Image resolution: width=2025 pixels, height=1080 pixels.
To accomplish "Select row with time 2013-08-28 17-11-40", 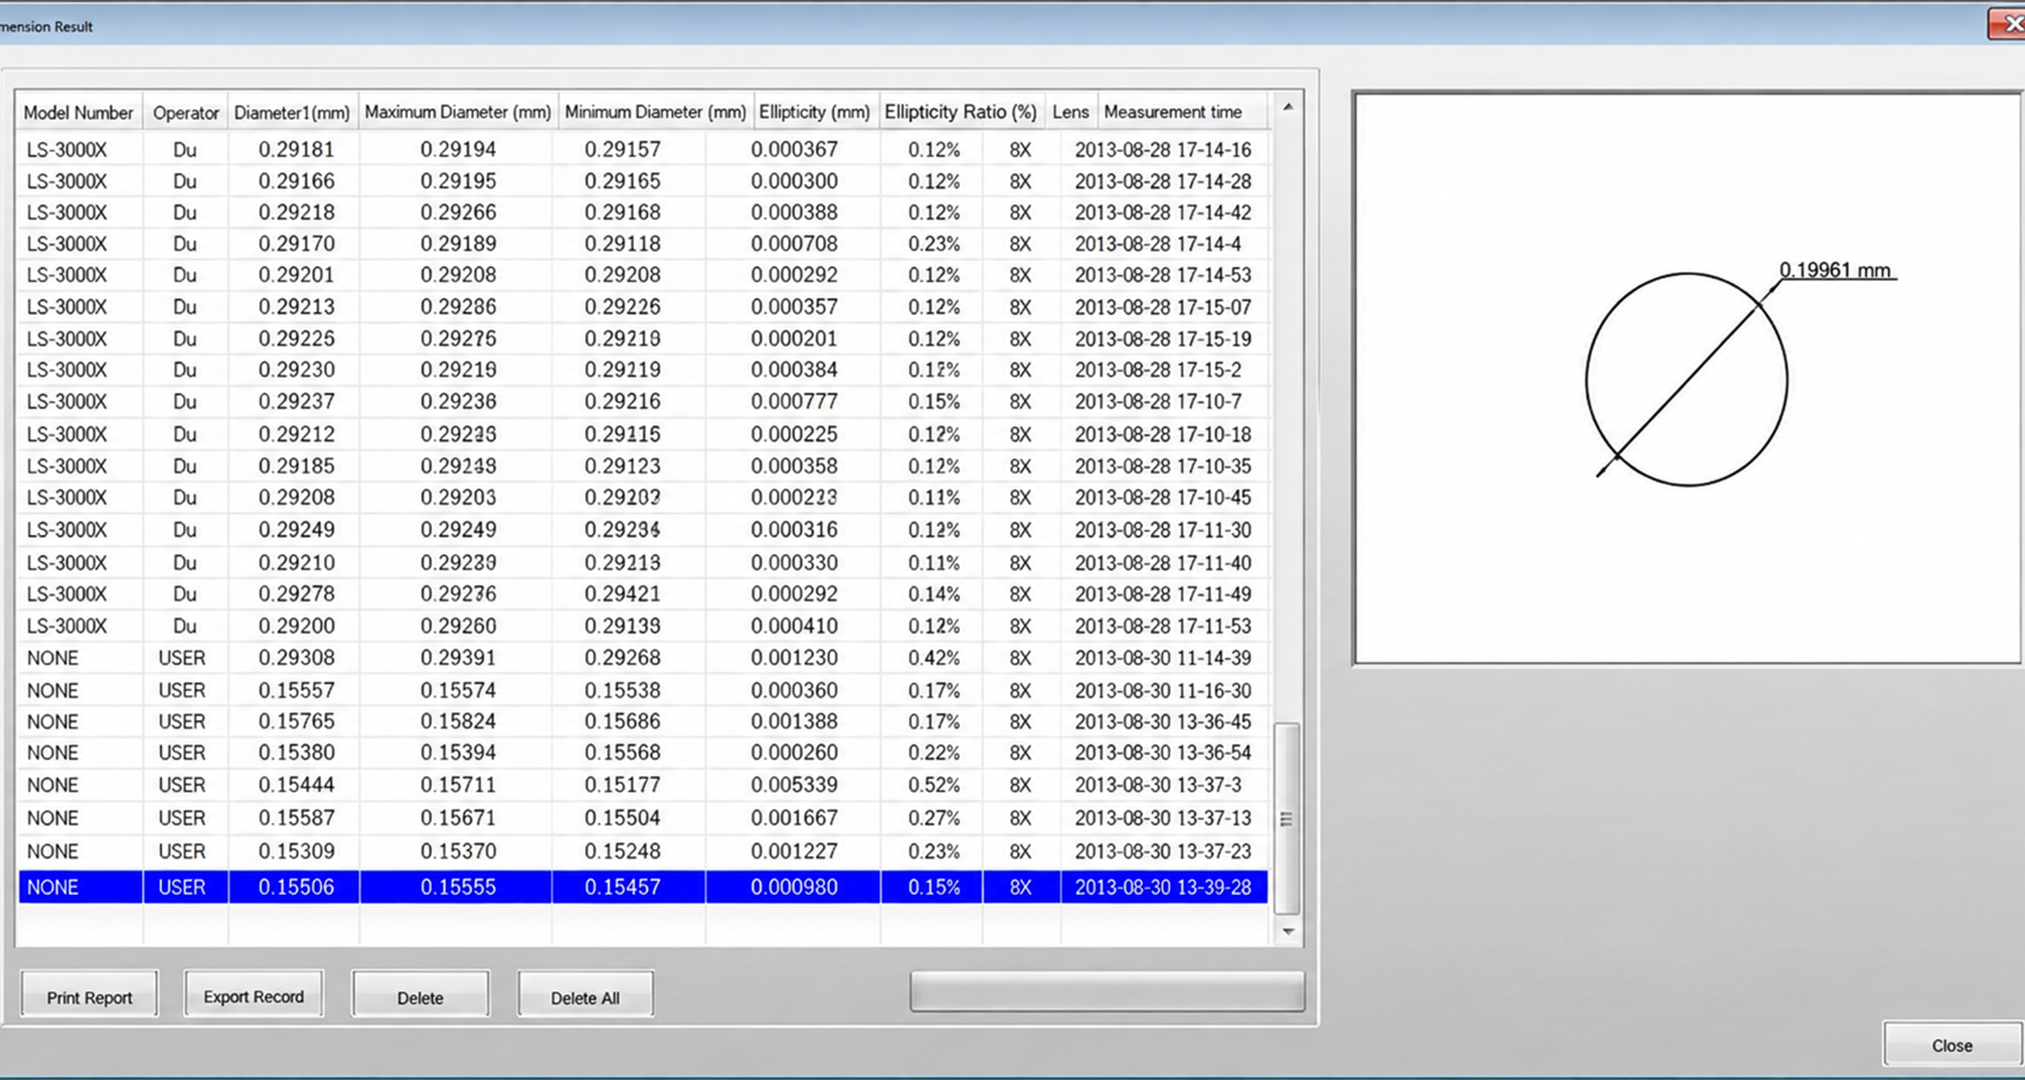I will (643, 562).
